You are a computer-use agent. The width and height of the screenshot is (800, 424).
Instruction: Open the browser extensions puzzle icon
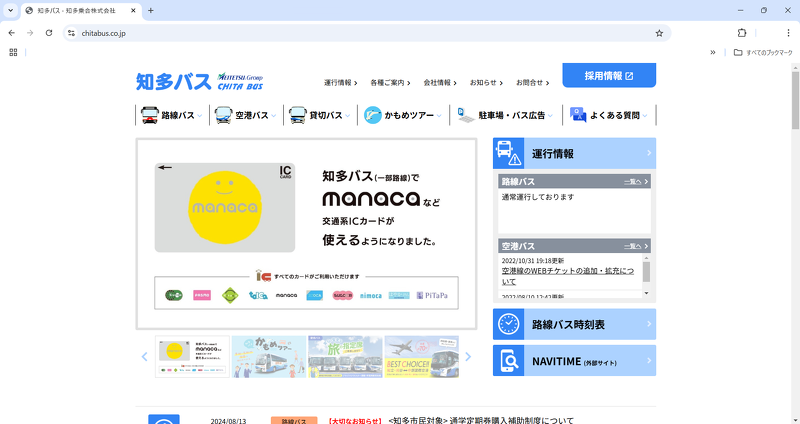tap(742, 33)
